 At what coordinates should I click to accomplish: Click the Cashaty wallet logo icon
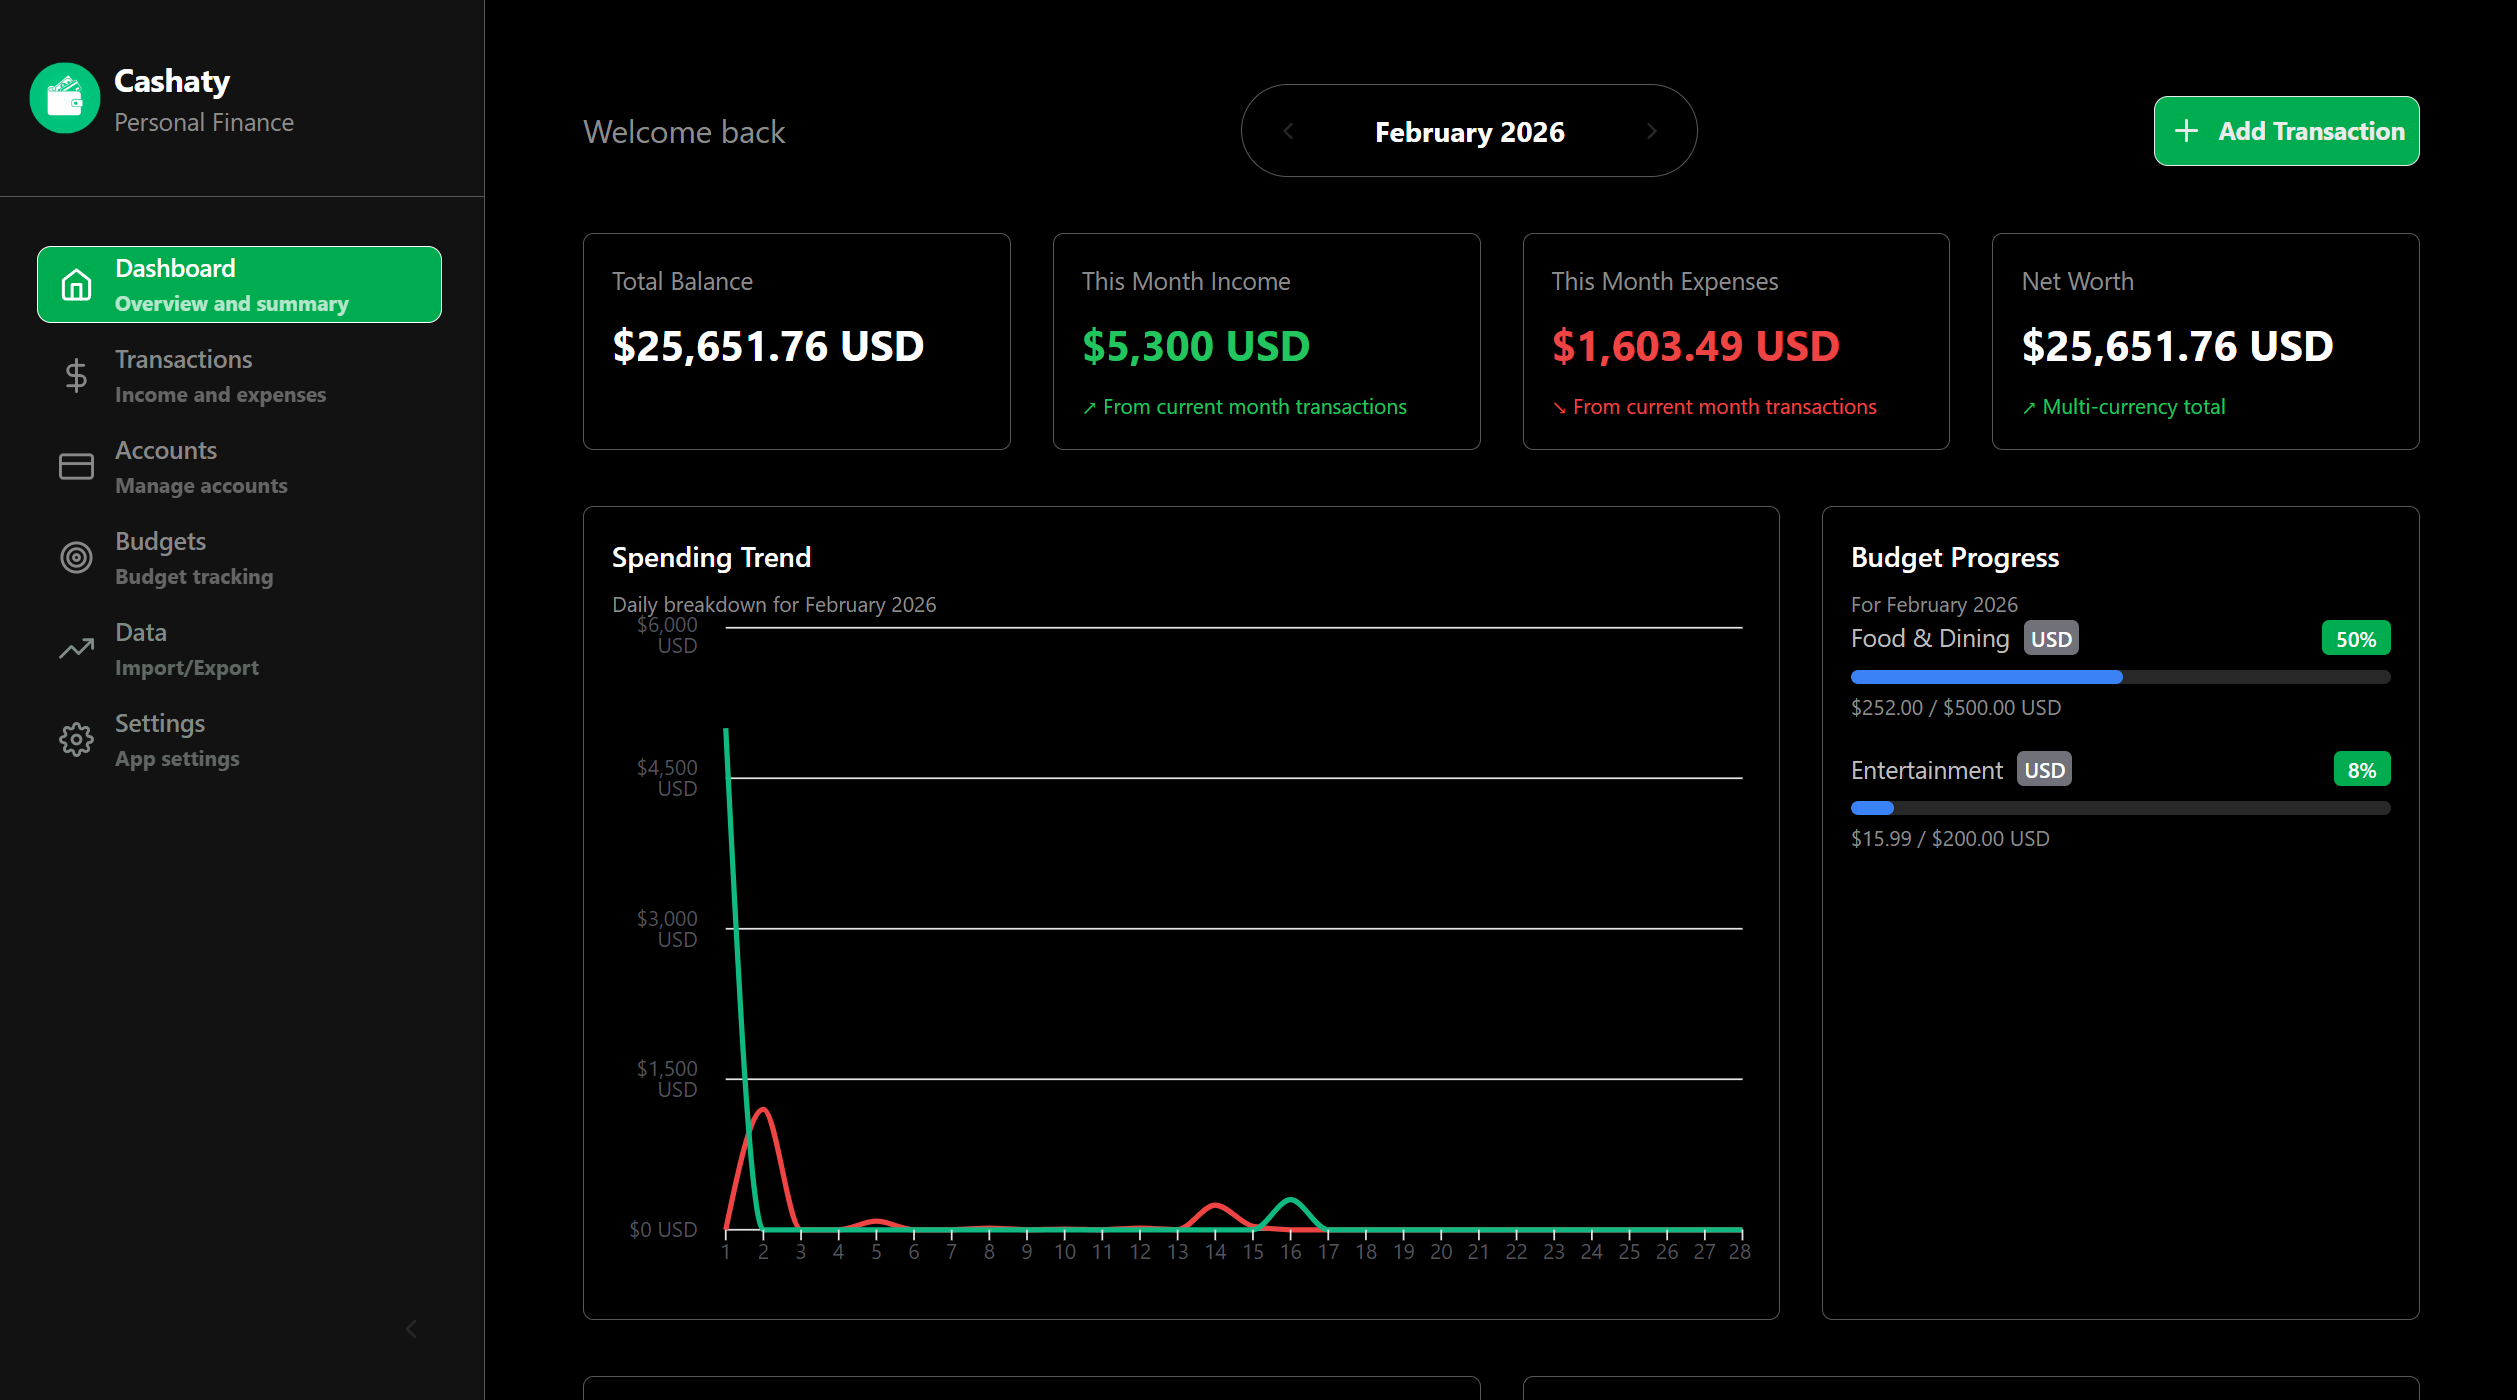(65, 98)
